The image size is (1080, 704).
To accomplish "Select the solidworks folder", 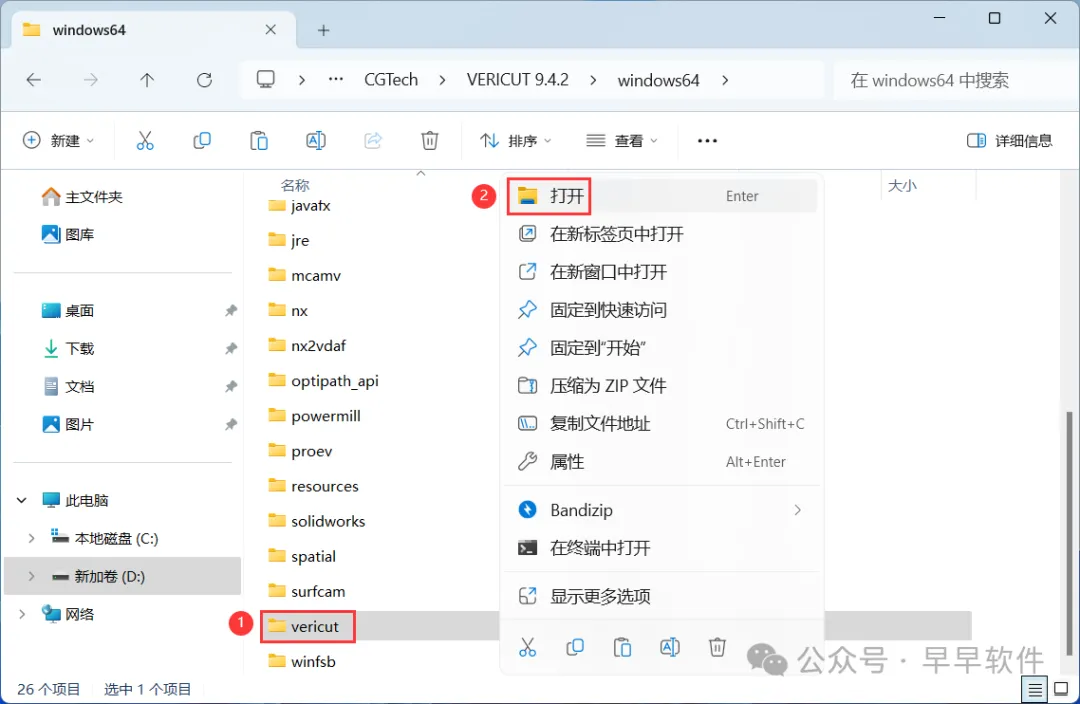I will 316,521.
